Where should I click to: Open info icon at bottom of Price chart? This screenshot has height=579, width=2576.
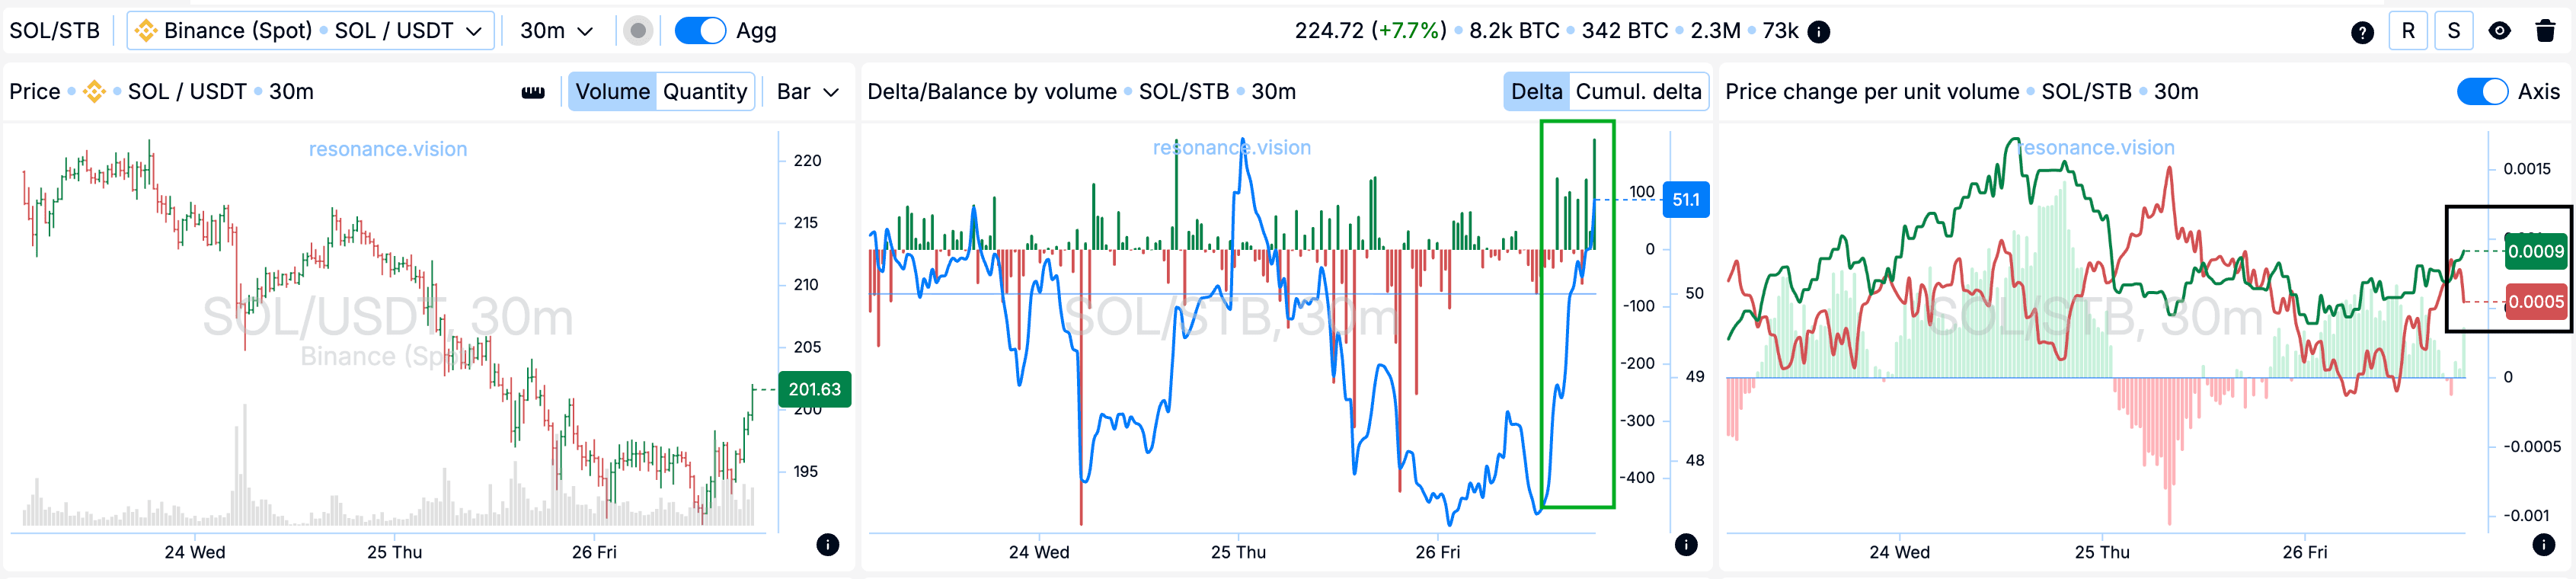point(827,545)
